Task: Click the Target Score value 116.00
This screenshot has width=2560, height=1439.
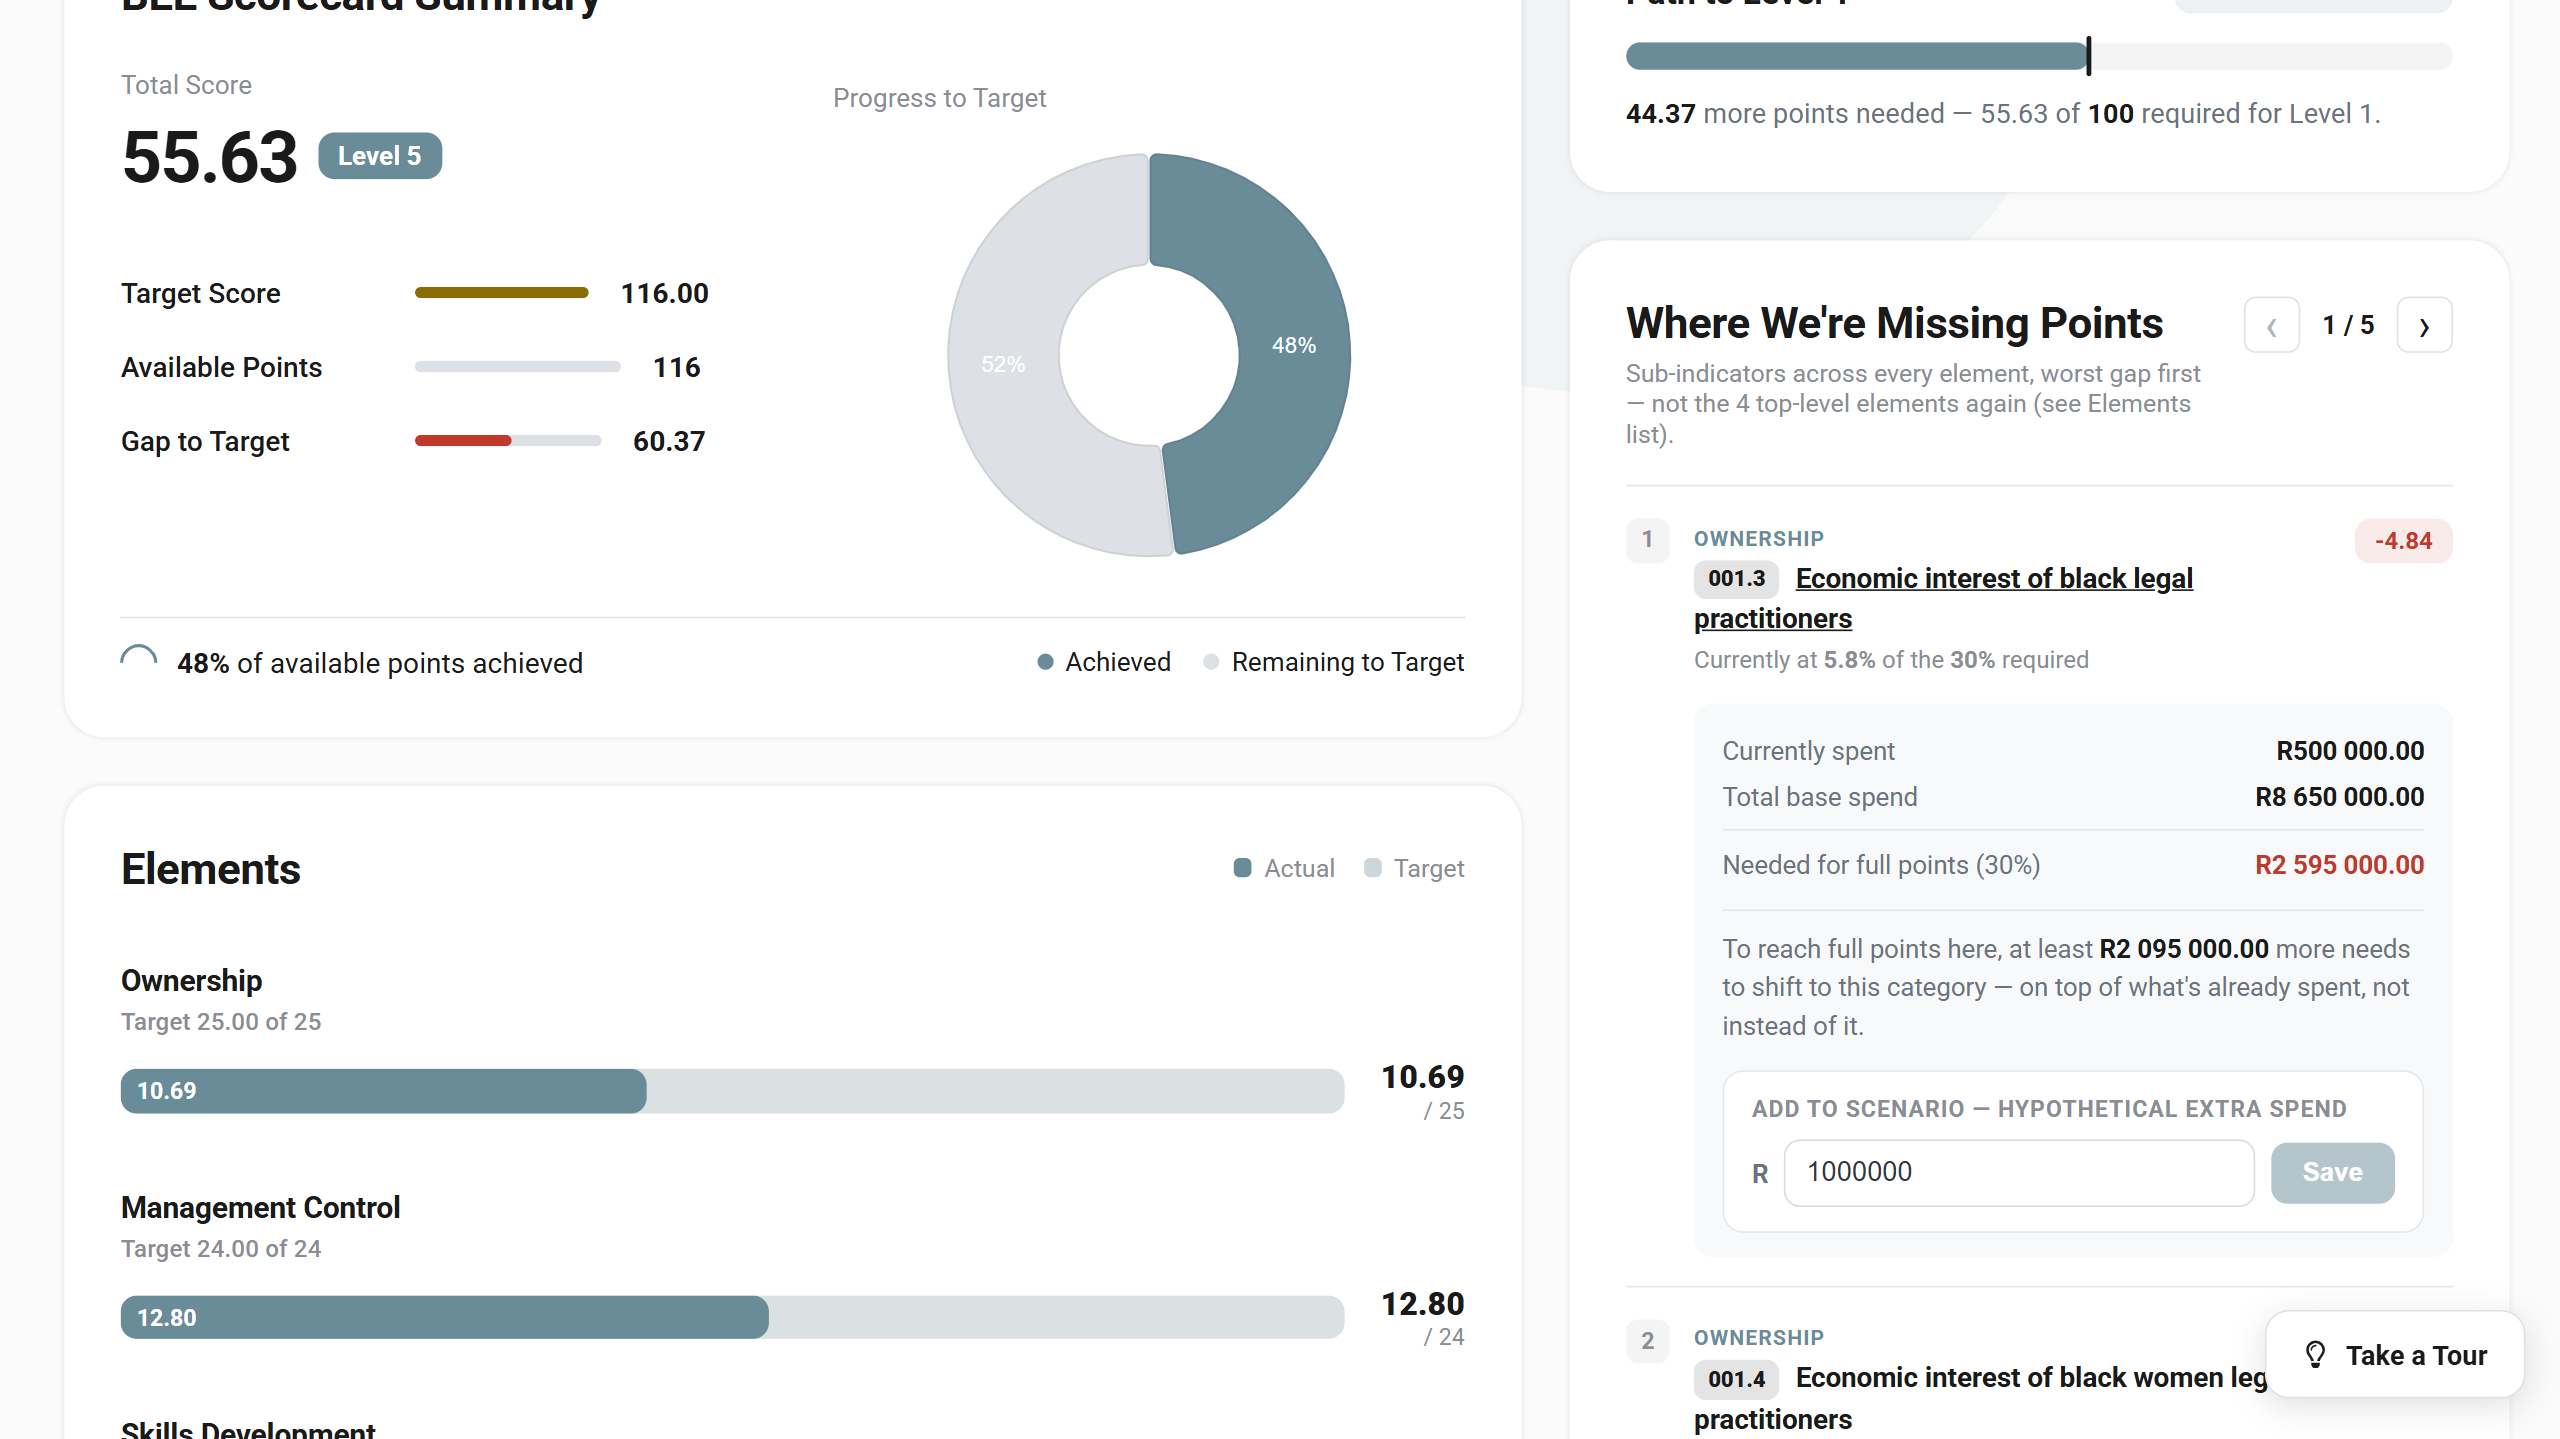Action: [664, 293]
